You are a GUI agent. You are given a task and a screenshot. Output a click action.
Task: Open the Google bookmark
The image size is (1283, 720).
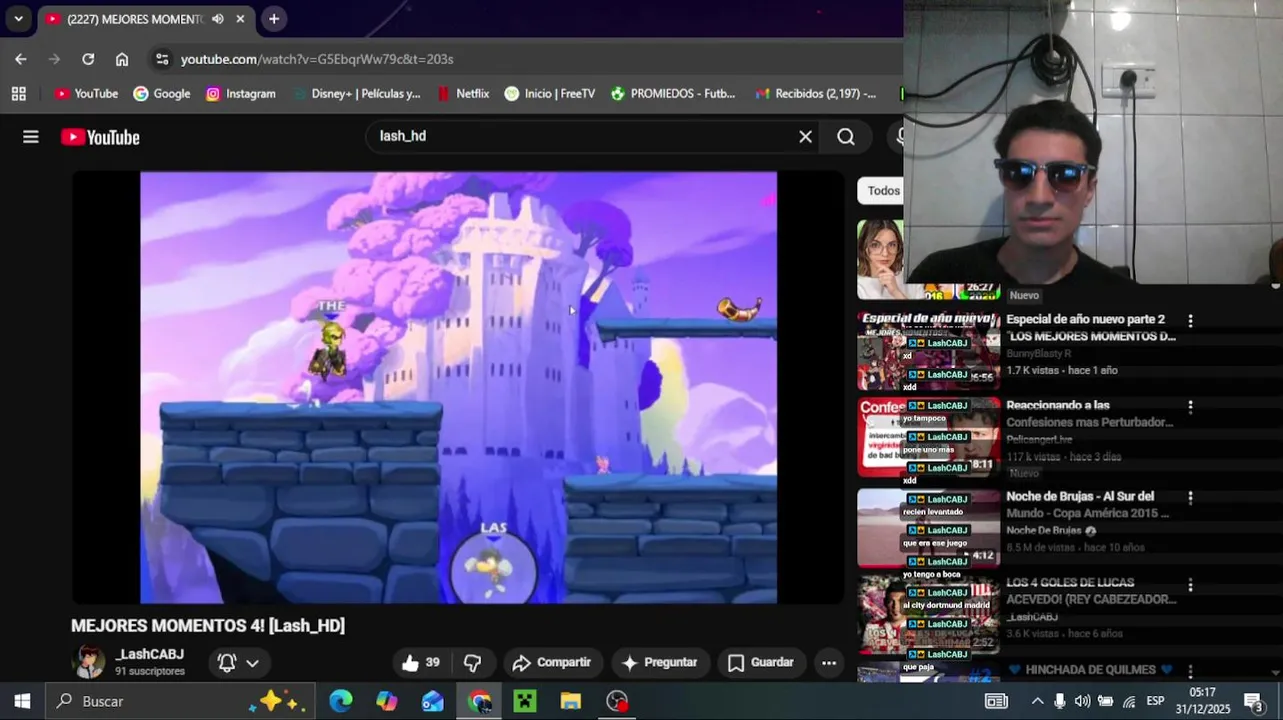tap(161, 93)
